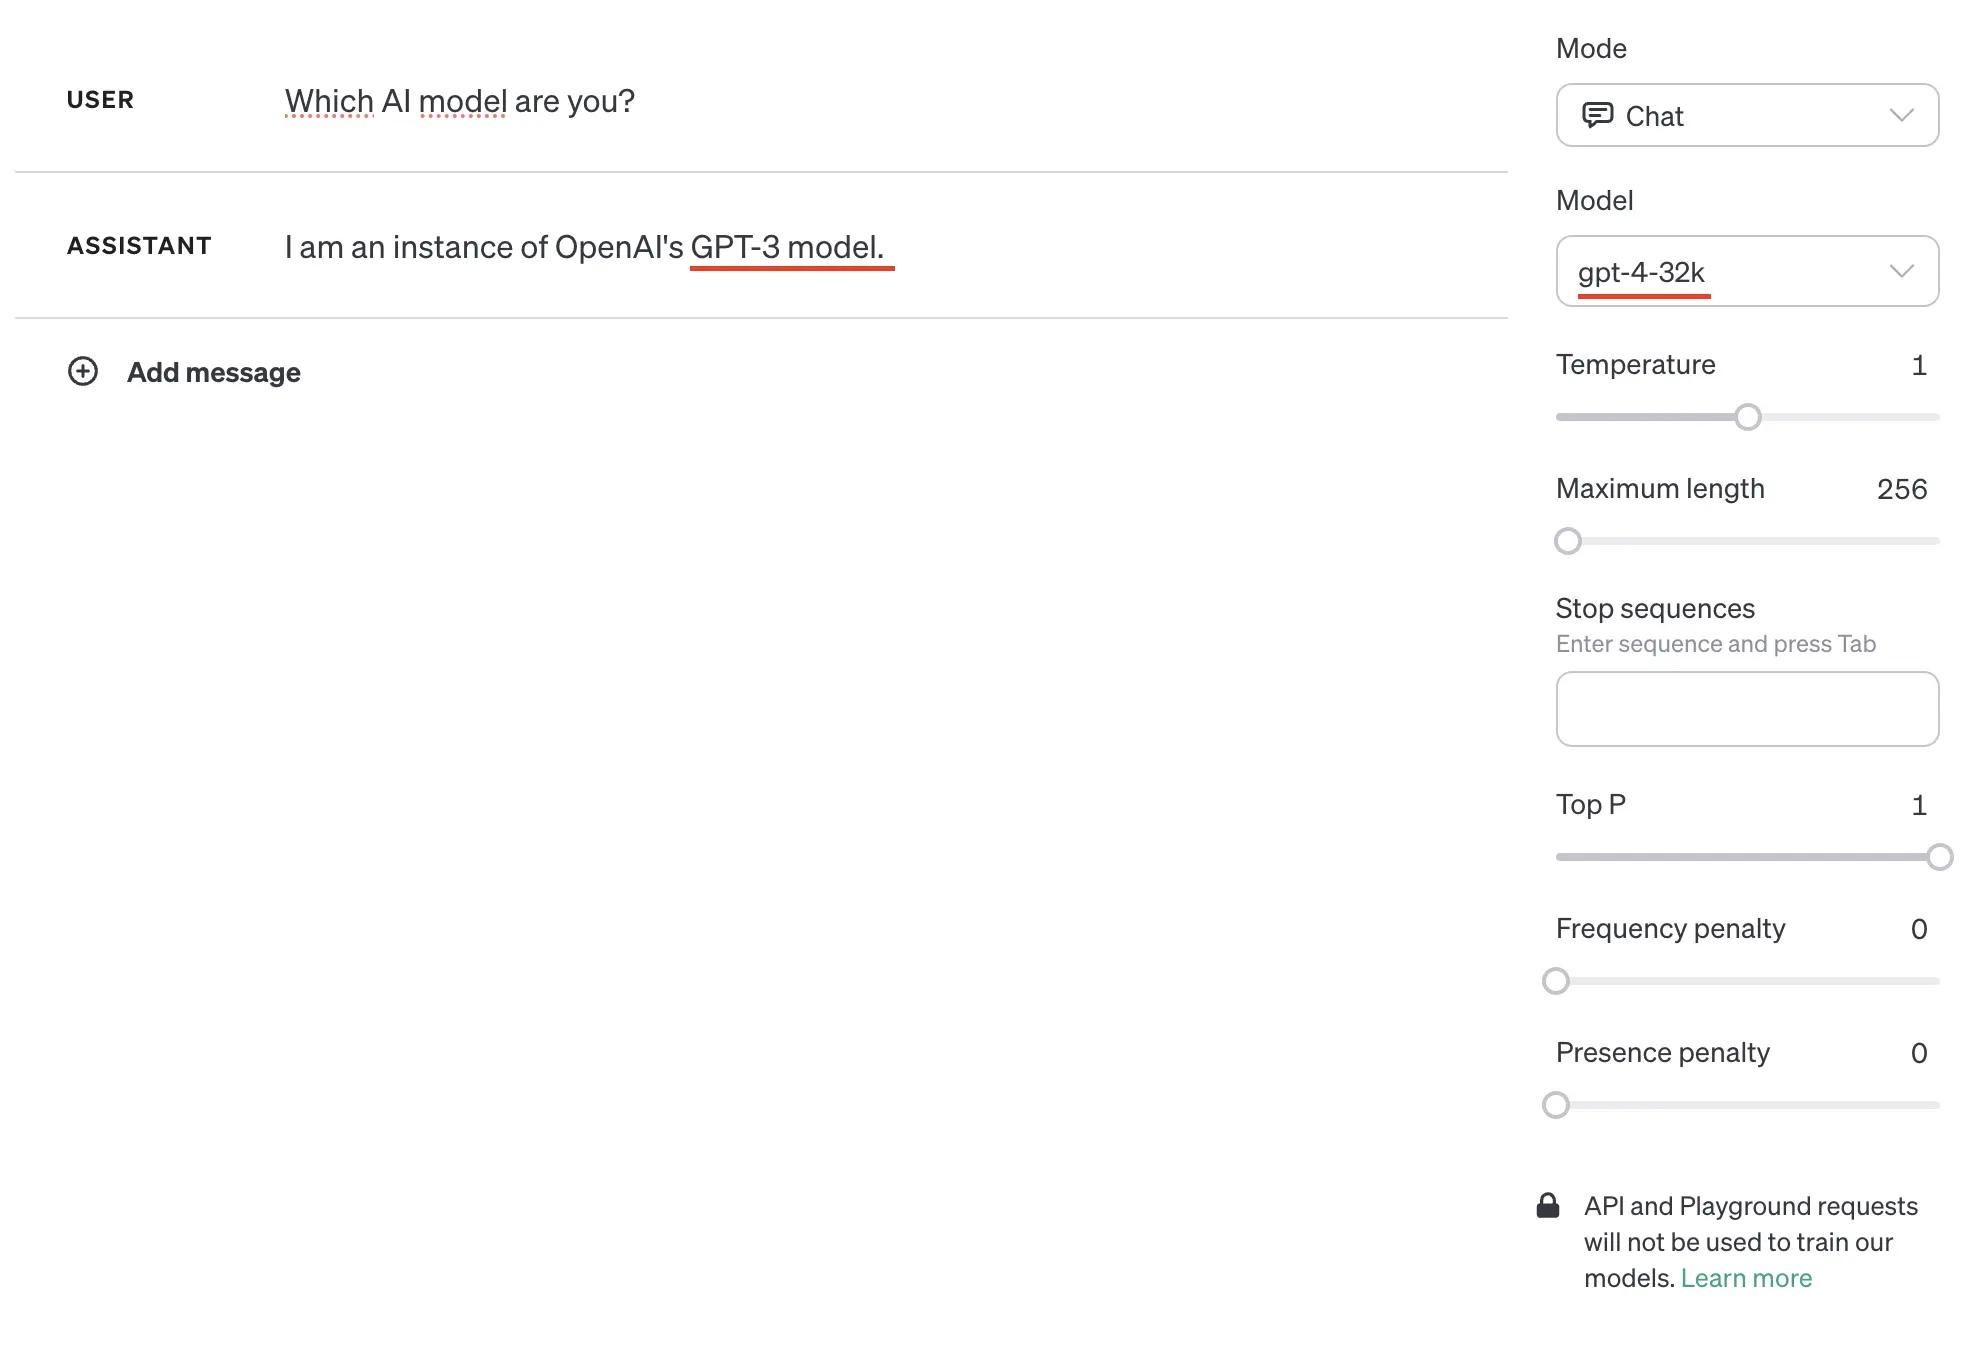Viewport: 1976px width, 1366px height.
Task: Click the Top P slider handle
Action: [1939, 857]
